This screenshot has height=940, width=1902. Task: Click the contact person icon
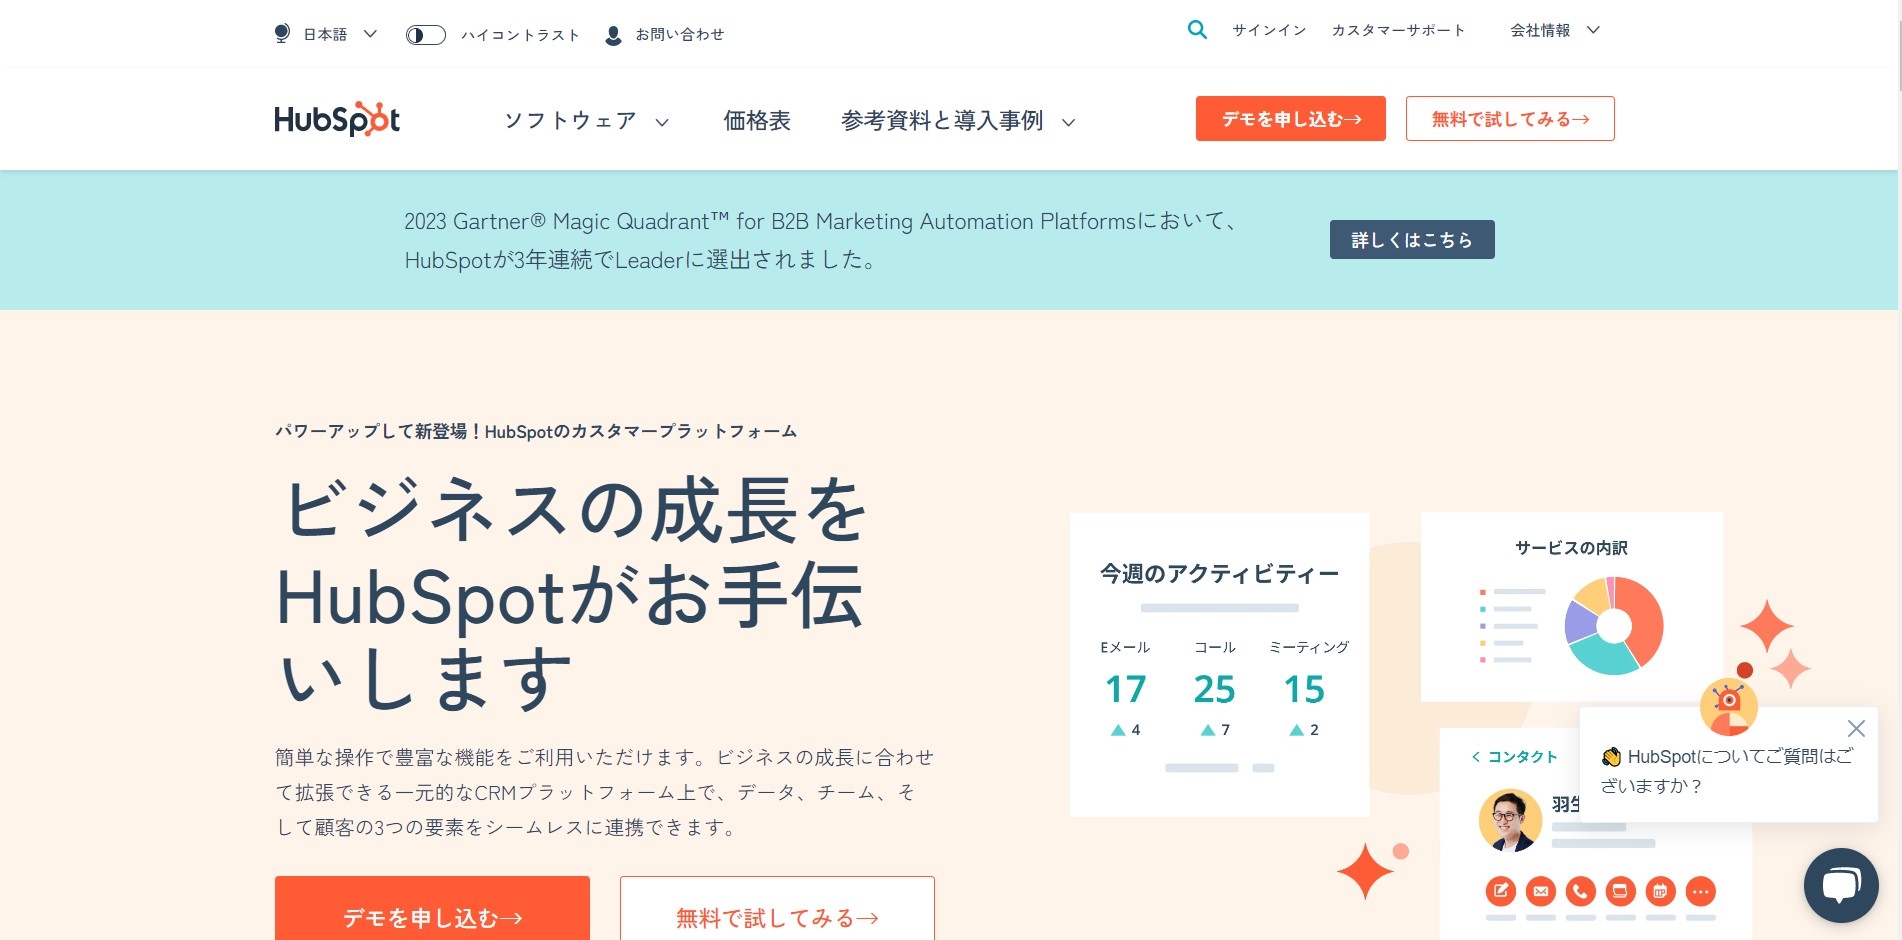(x=614, y=35)
